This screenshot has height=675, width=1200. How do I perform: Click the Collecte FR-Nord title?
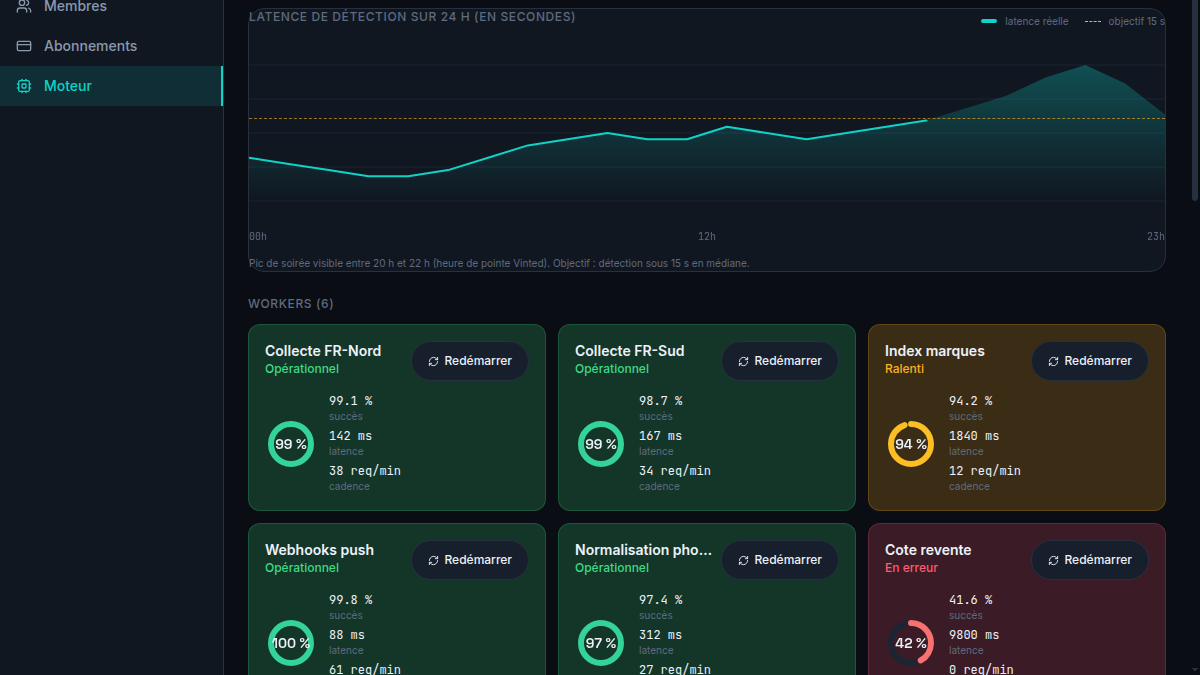click(x=323, y=351)
